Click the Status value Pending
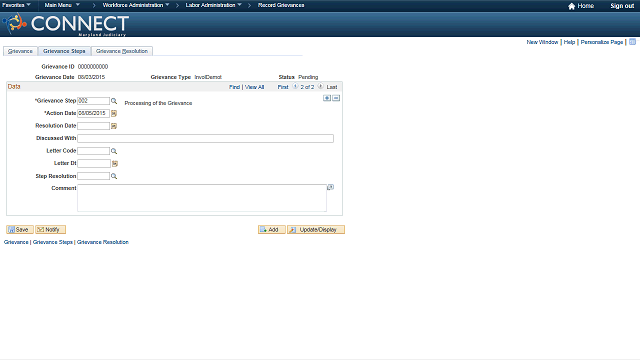Screen dimensions: 640x360 [308, 77]
